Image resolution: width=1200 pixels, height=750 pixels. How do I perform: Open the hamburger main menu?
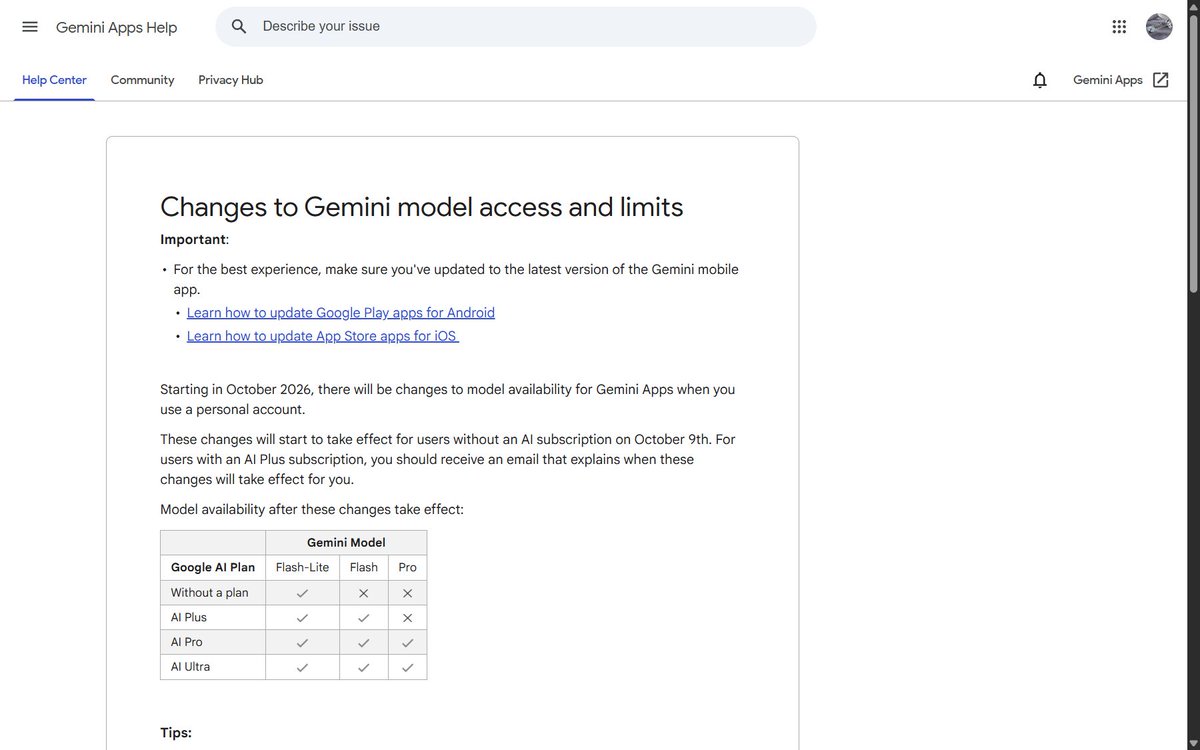(x=30, y=27)
